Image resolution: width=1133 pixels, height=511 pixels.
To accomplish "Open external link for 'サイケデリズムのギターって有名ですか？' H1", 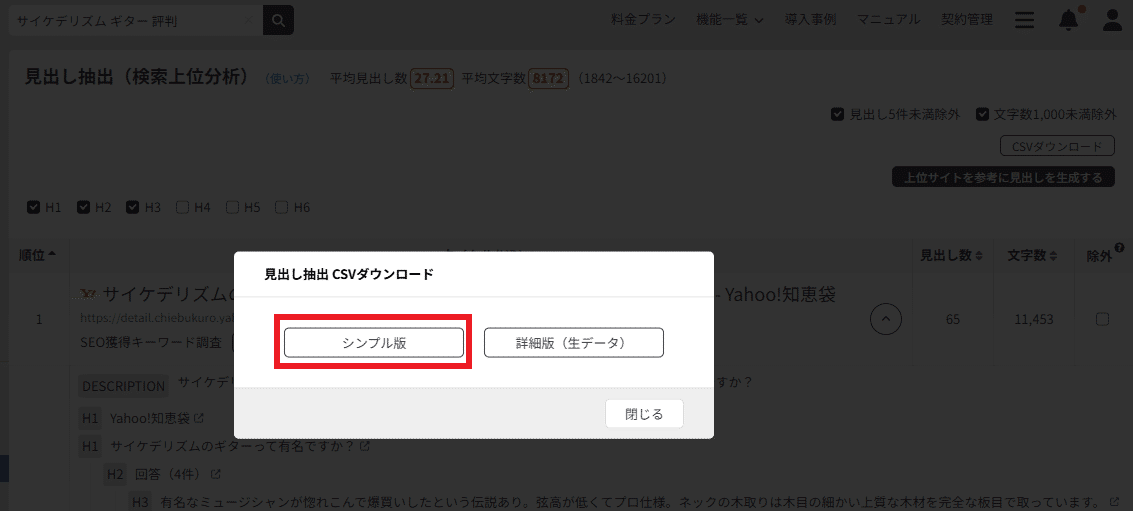I will click(365, 447).
